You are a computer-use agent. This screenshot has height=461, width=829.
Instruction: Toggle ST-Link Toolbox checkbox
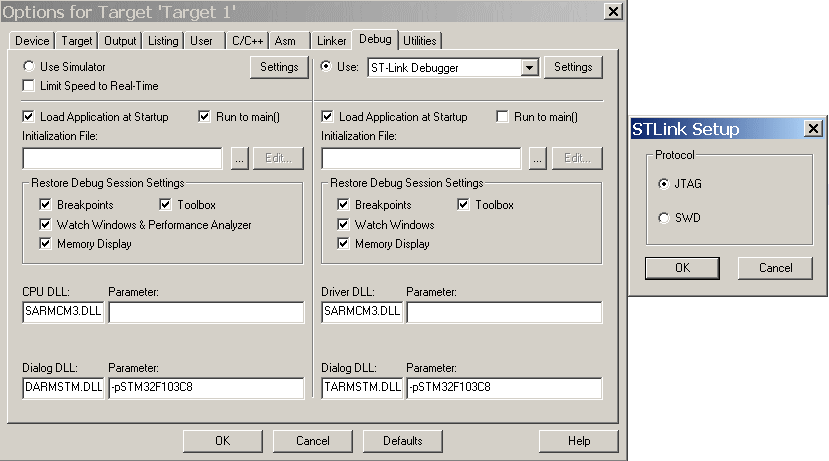[464, 204]
